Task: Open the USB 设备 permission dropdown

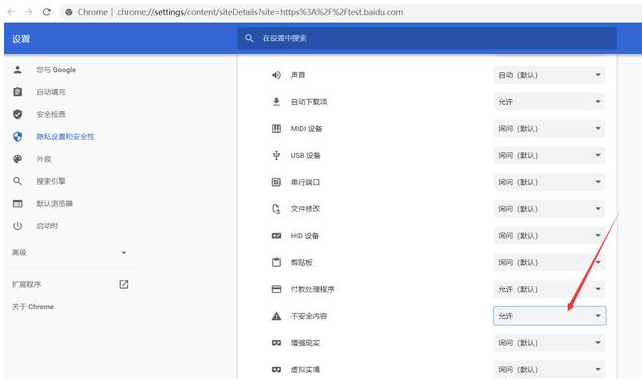Action: pos(549,155)
